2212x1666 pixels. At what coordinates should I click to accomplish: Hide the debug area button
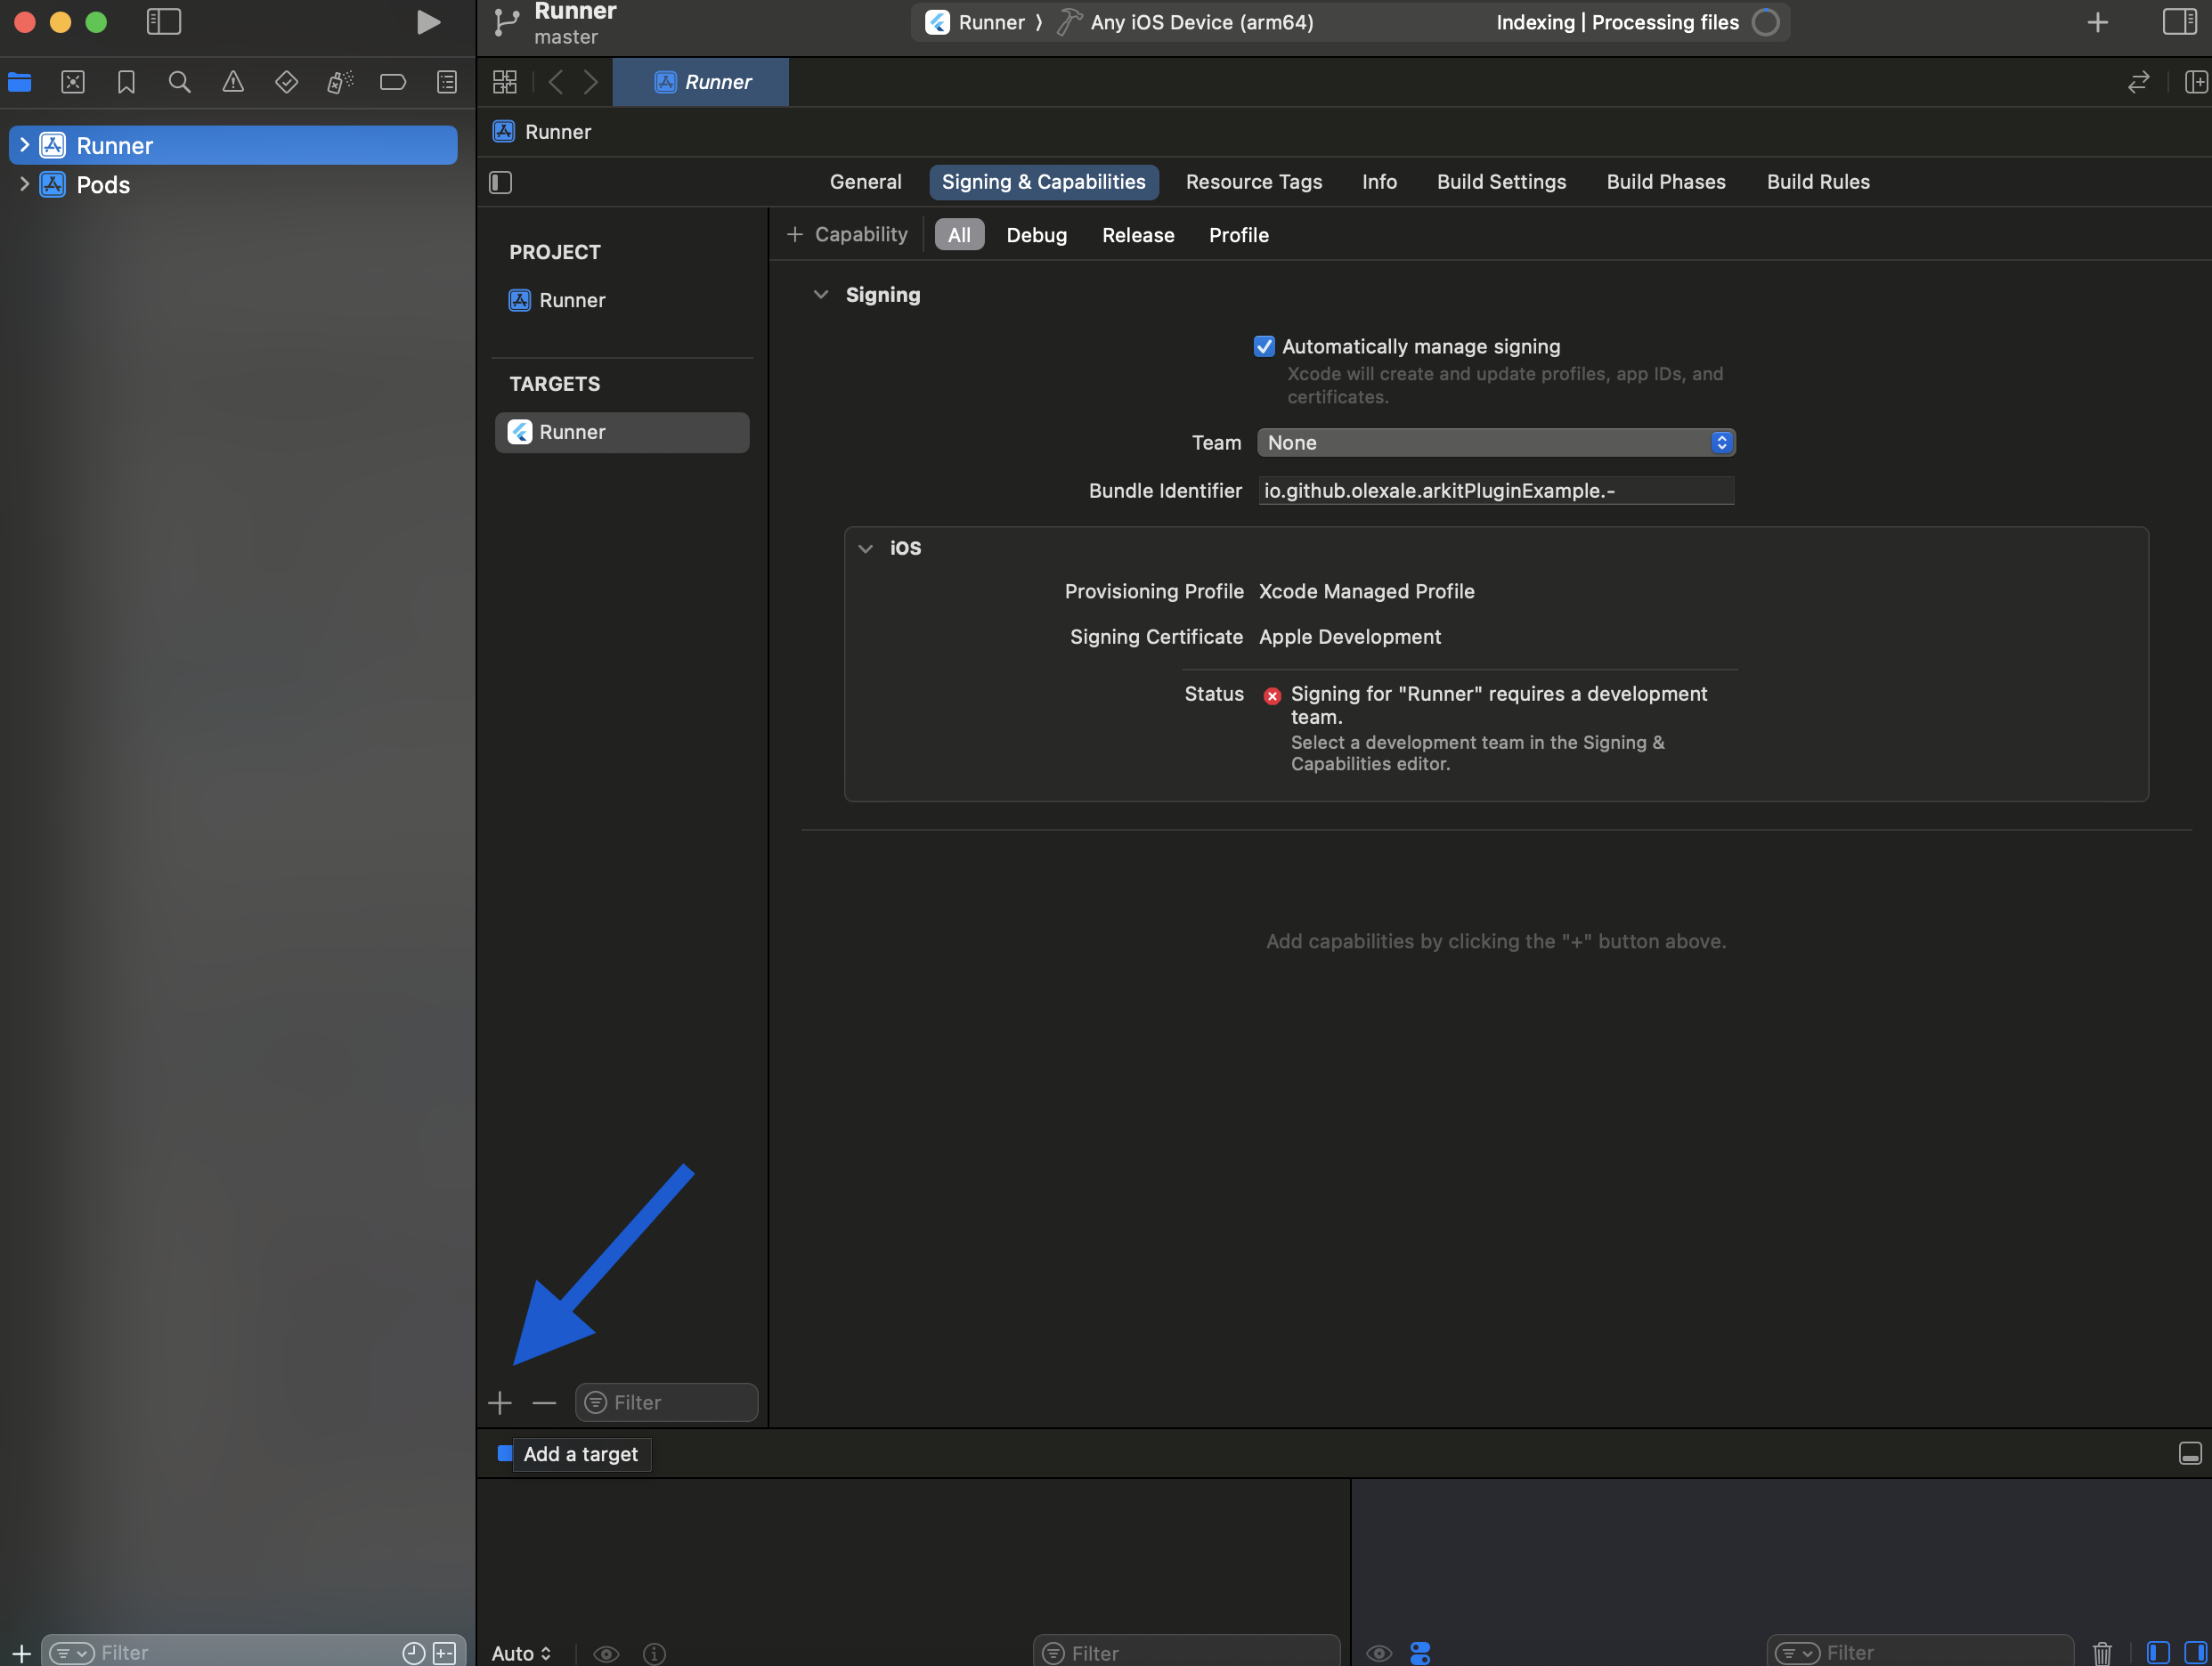point(2190,1453)
